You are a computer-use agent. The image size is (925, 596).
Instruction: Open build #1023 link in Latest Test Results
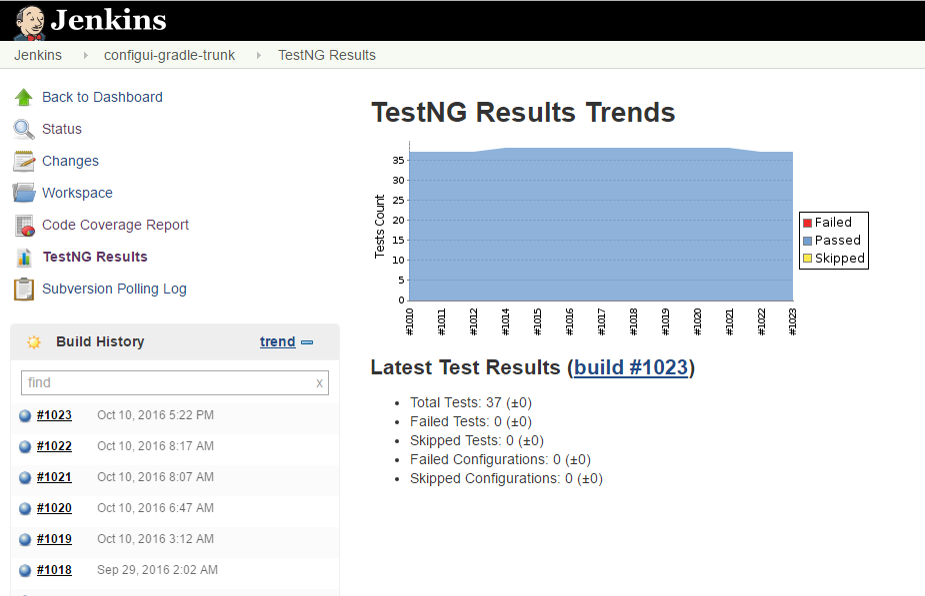(x=631, y=368)
